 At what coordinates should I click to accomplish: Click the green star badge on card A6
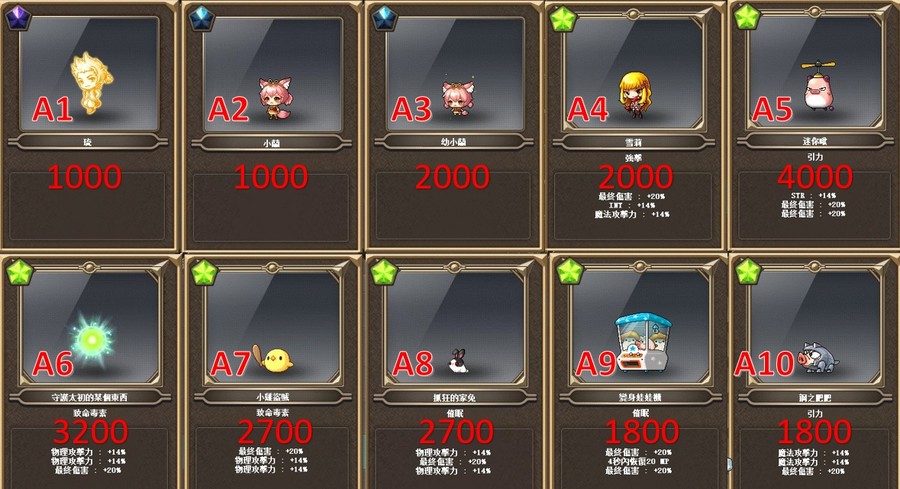pos(21,272)
